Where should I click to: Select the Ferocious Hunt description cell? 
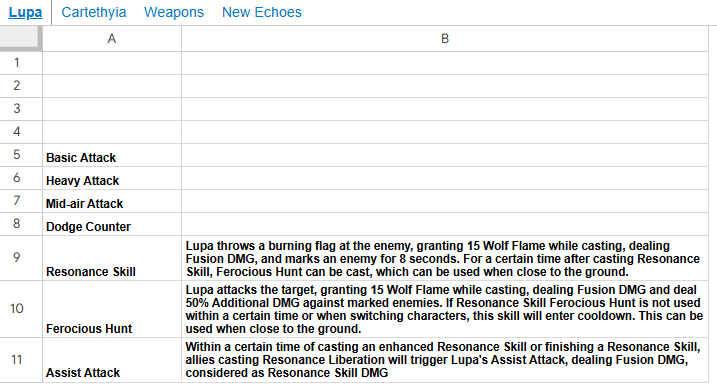(445, 309)
